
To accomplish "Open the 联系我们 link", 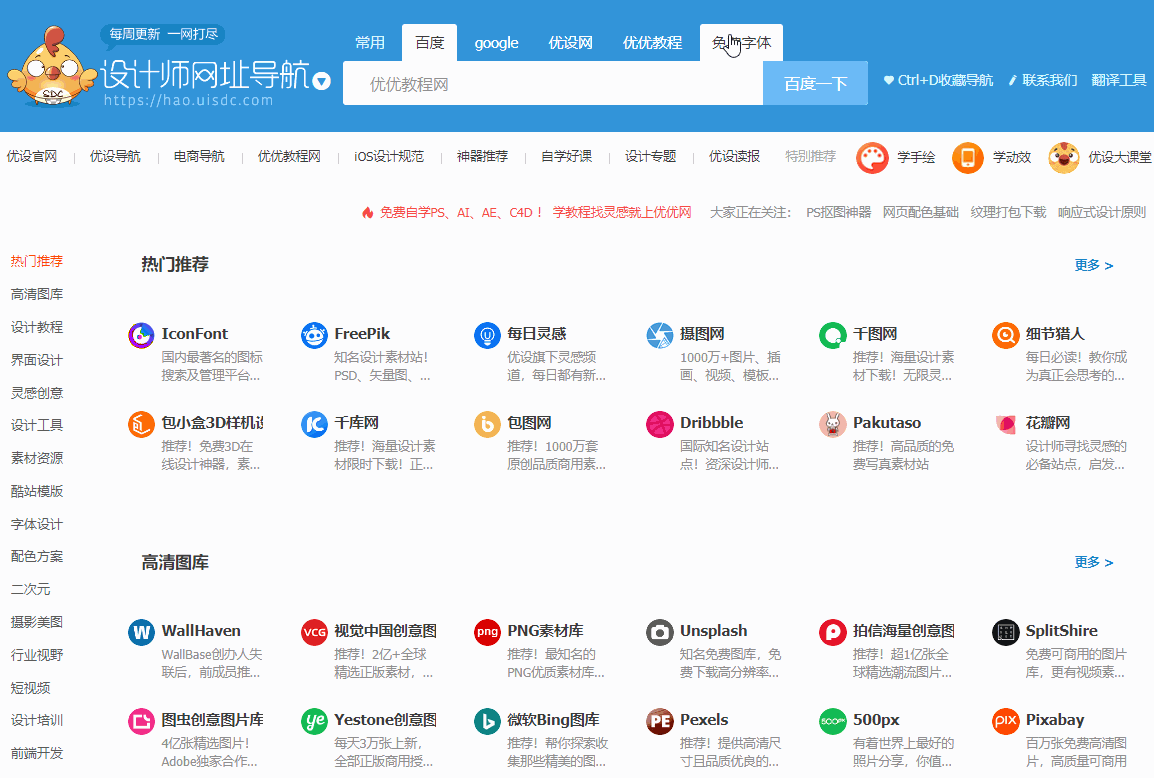I will coord(1043,80).
